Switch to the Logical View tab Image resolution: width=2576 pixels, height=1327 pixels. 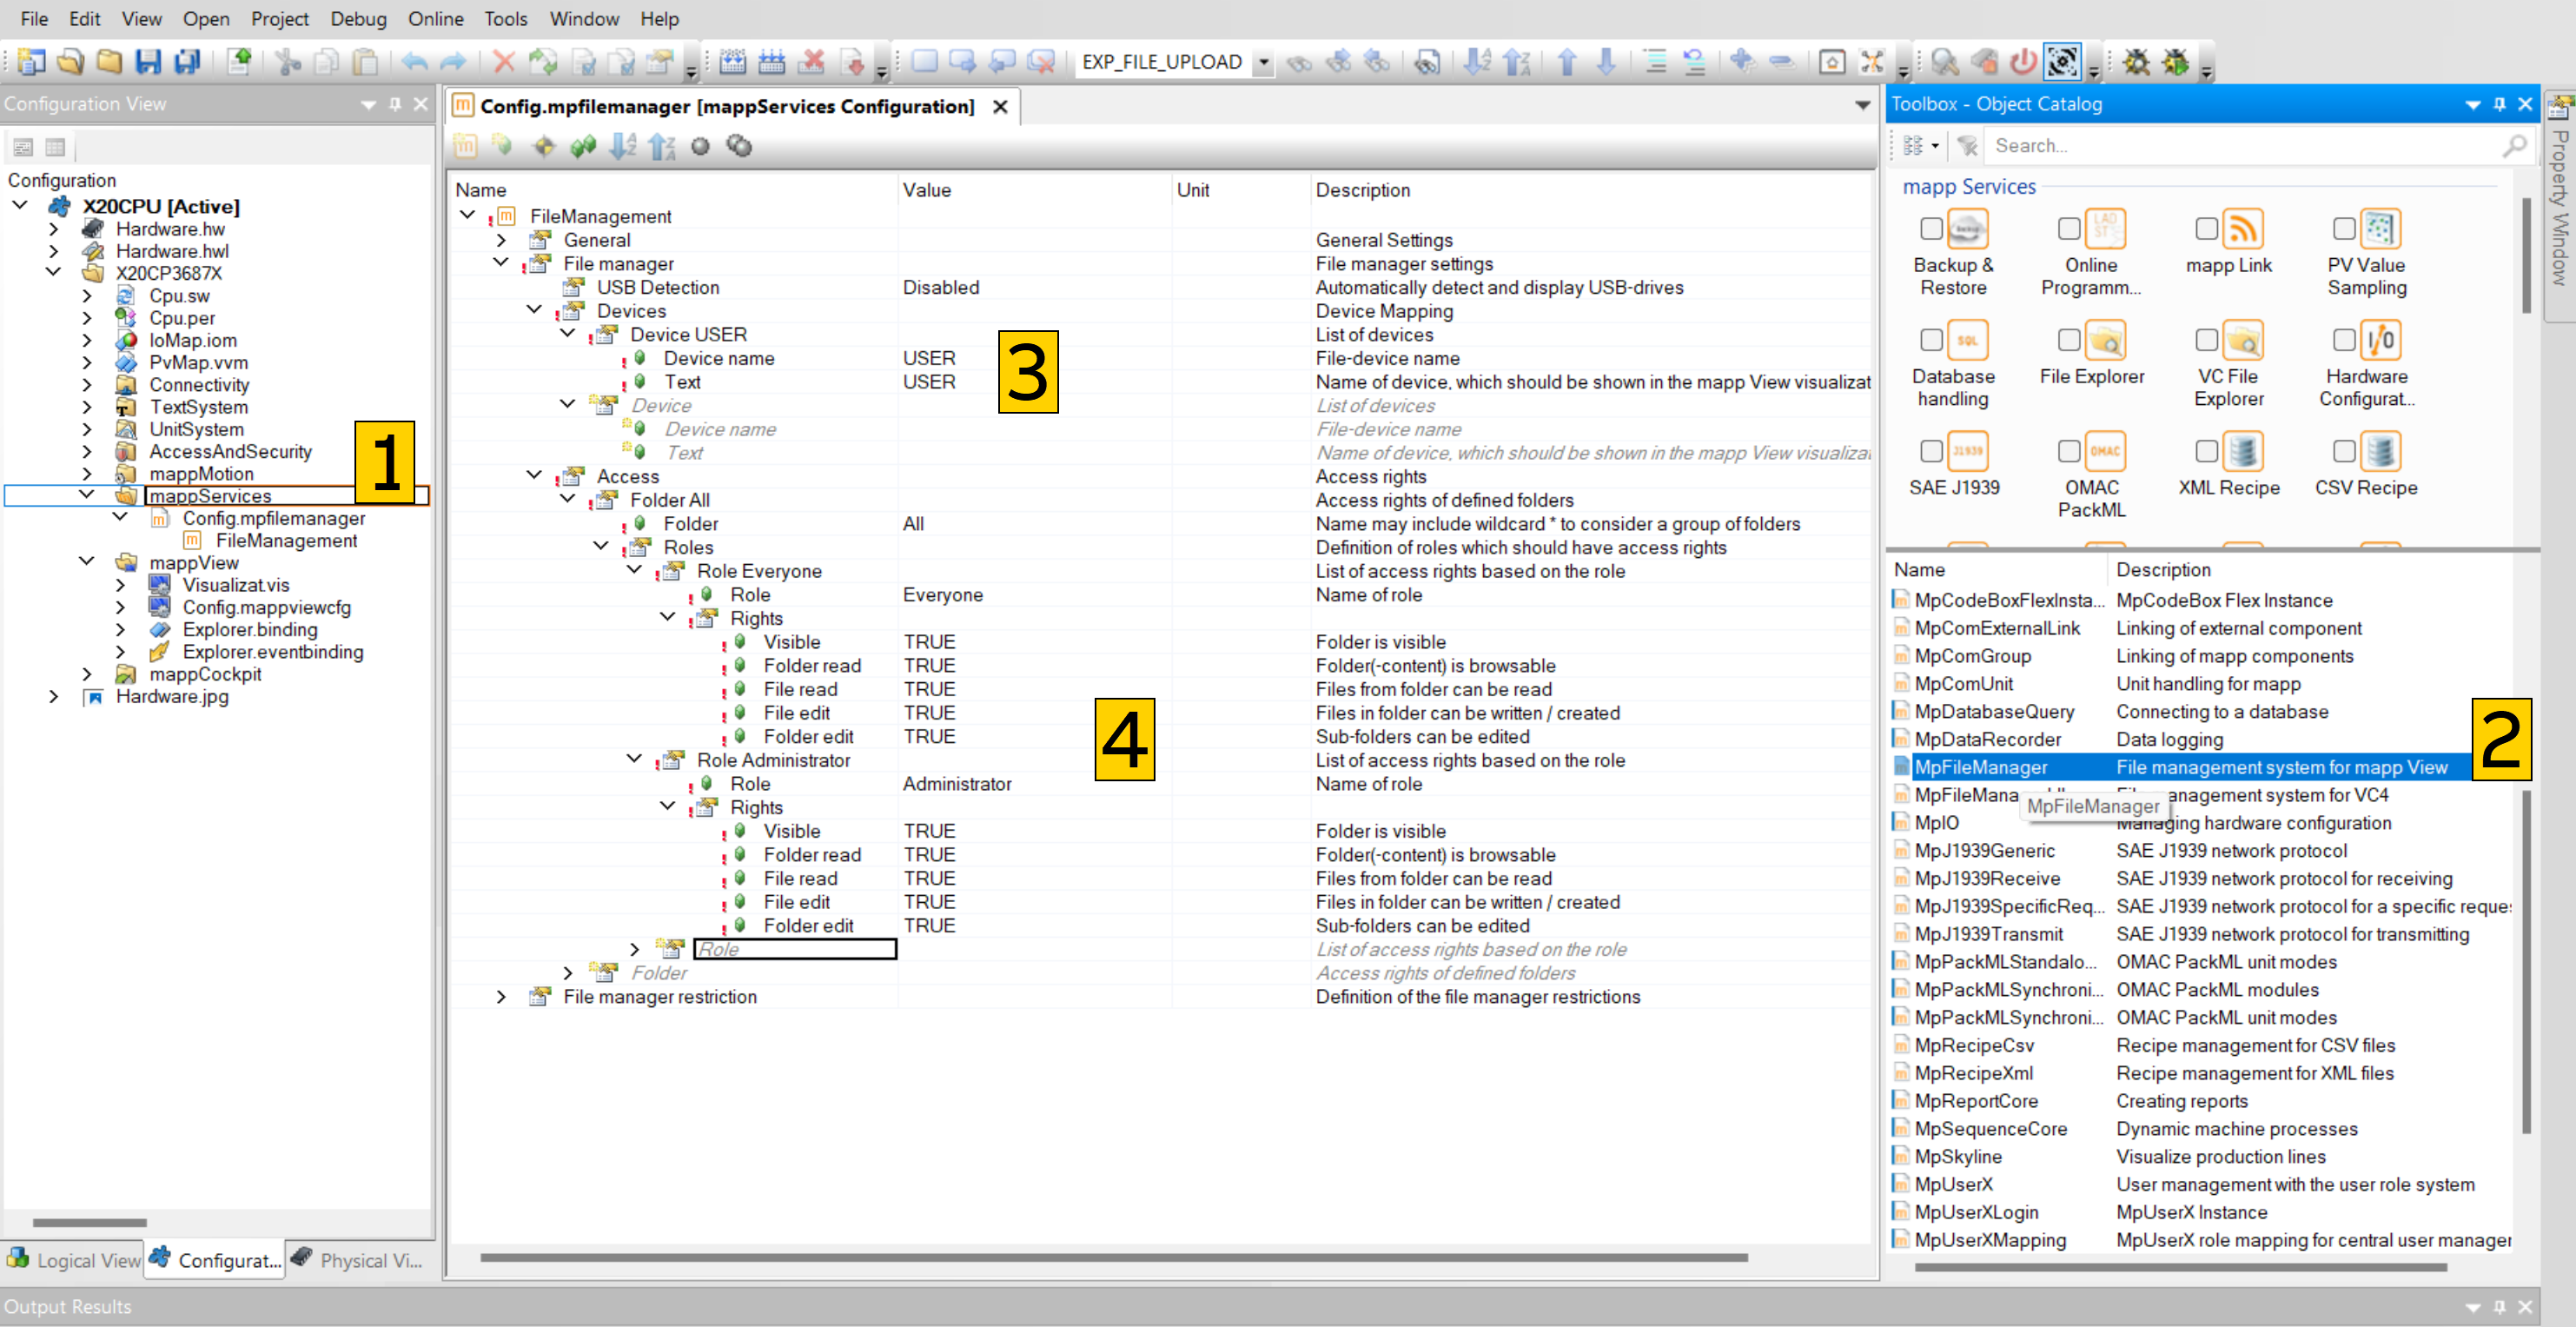(74, 1260)
